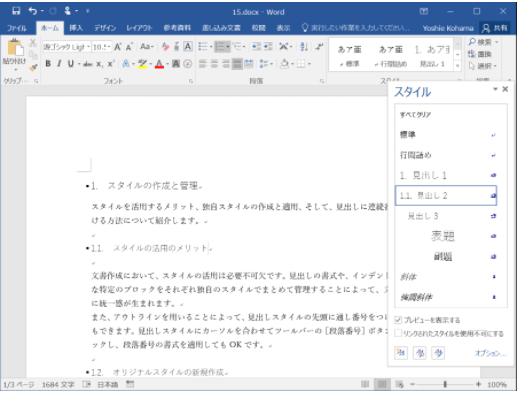Switch to read mode view in status bar
519x395 pixels.
[365, 384]
